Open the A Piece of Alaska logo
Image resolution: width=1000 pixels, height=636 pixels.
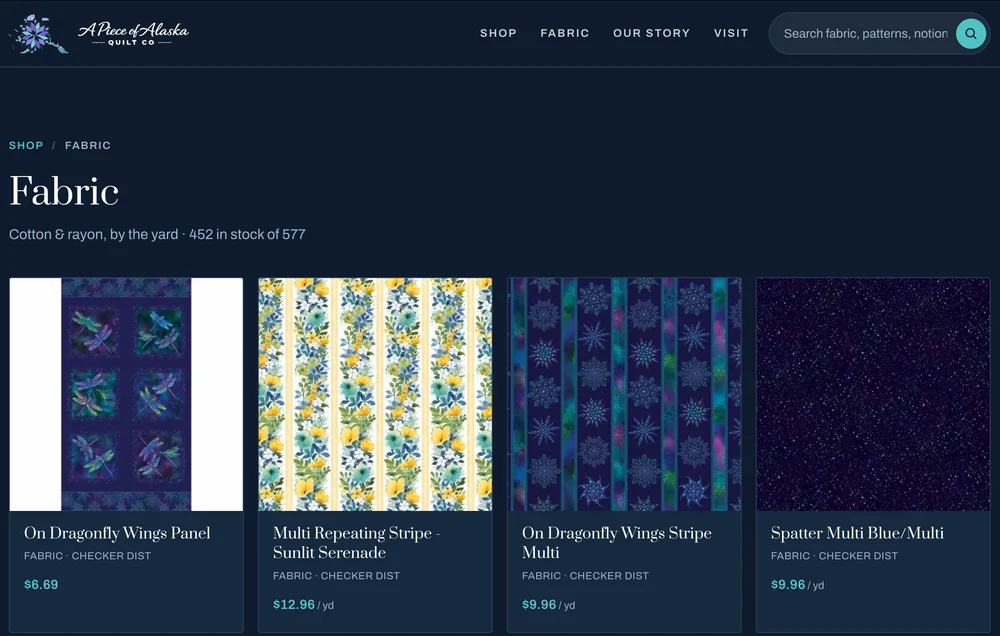coord(99,33)
